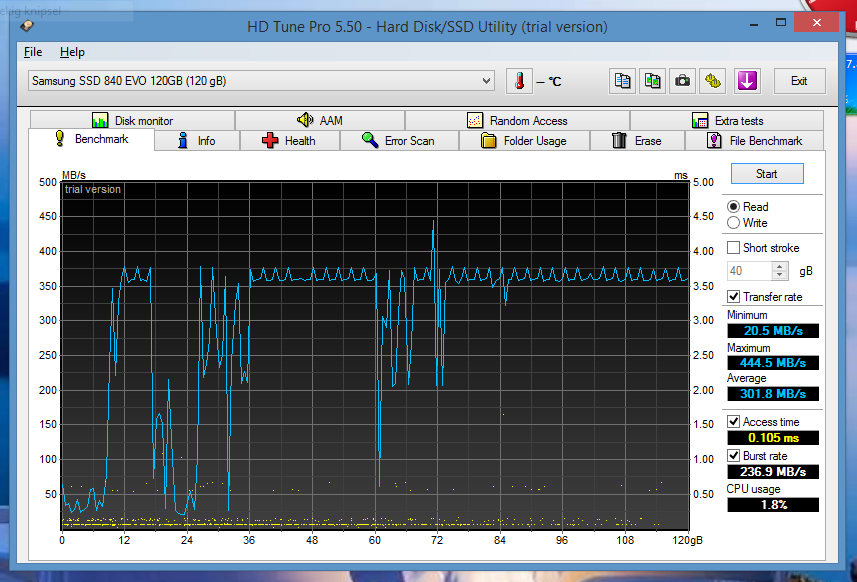
Task: Click the short stroke size field showing 40
Action: coord(750,271)
